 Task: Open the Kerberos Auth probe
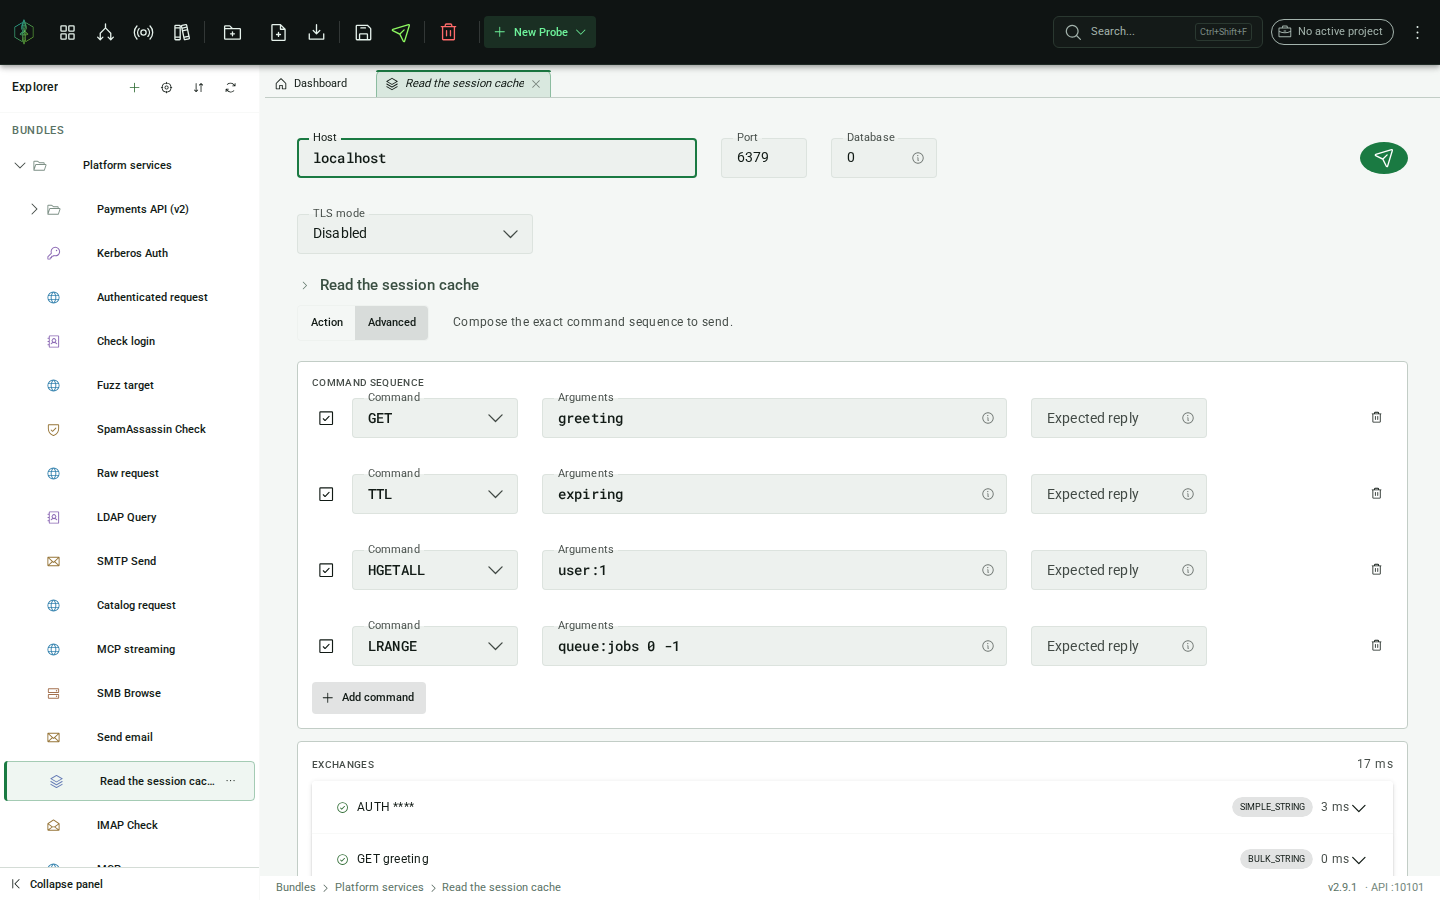[x=130, y=253]
